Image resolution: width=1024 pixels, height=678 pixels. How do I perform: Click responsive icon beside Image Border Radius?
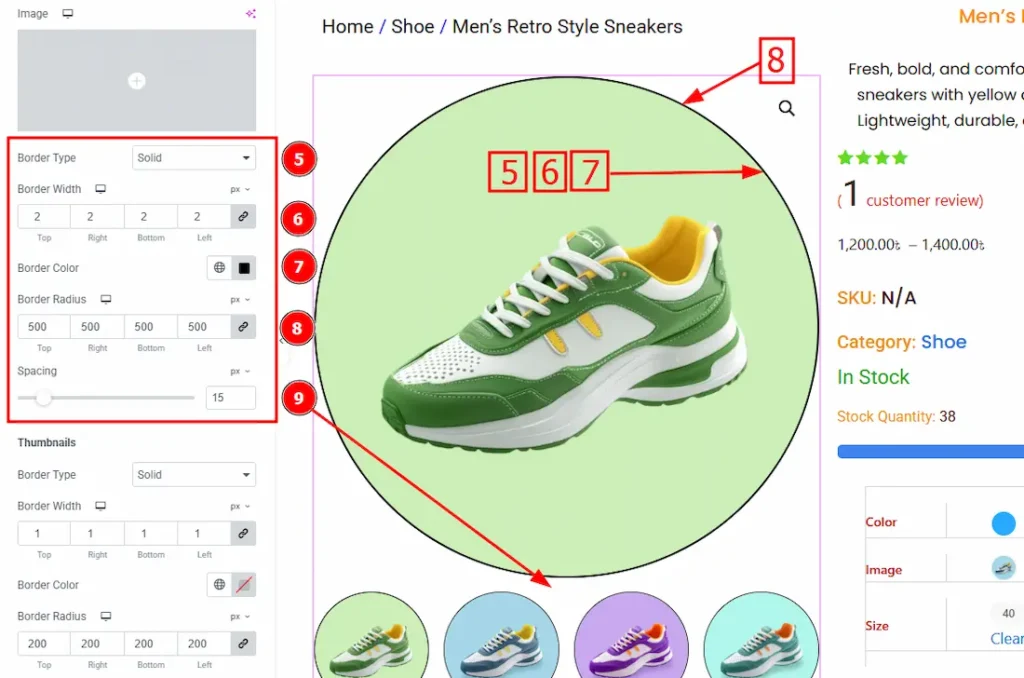pyautogui.click(x=106, y=299)
